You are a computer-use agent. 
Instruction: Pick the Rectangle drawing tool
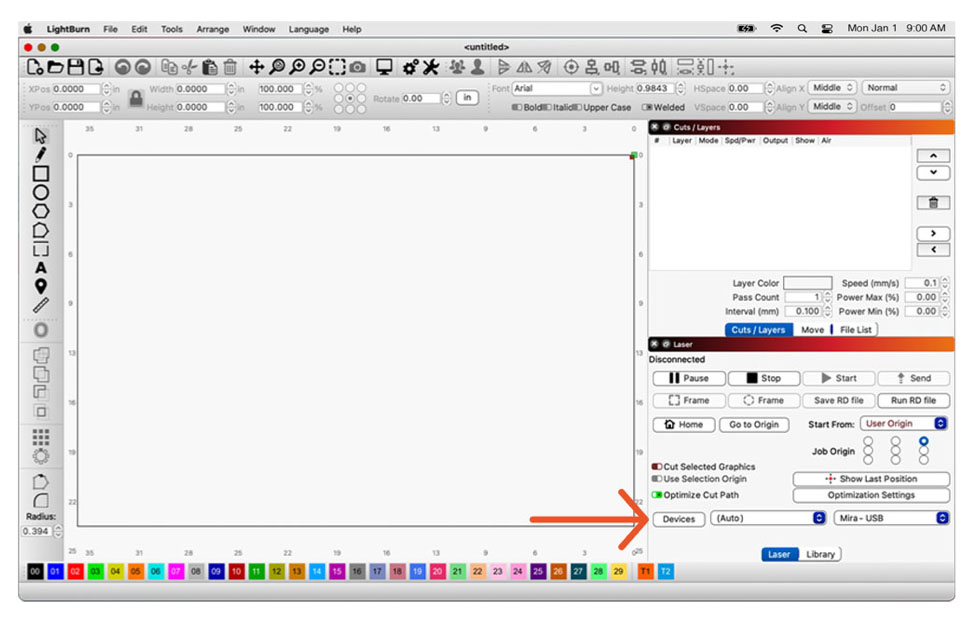click(40, 174)
